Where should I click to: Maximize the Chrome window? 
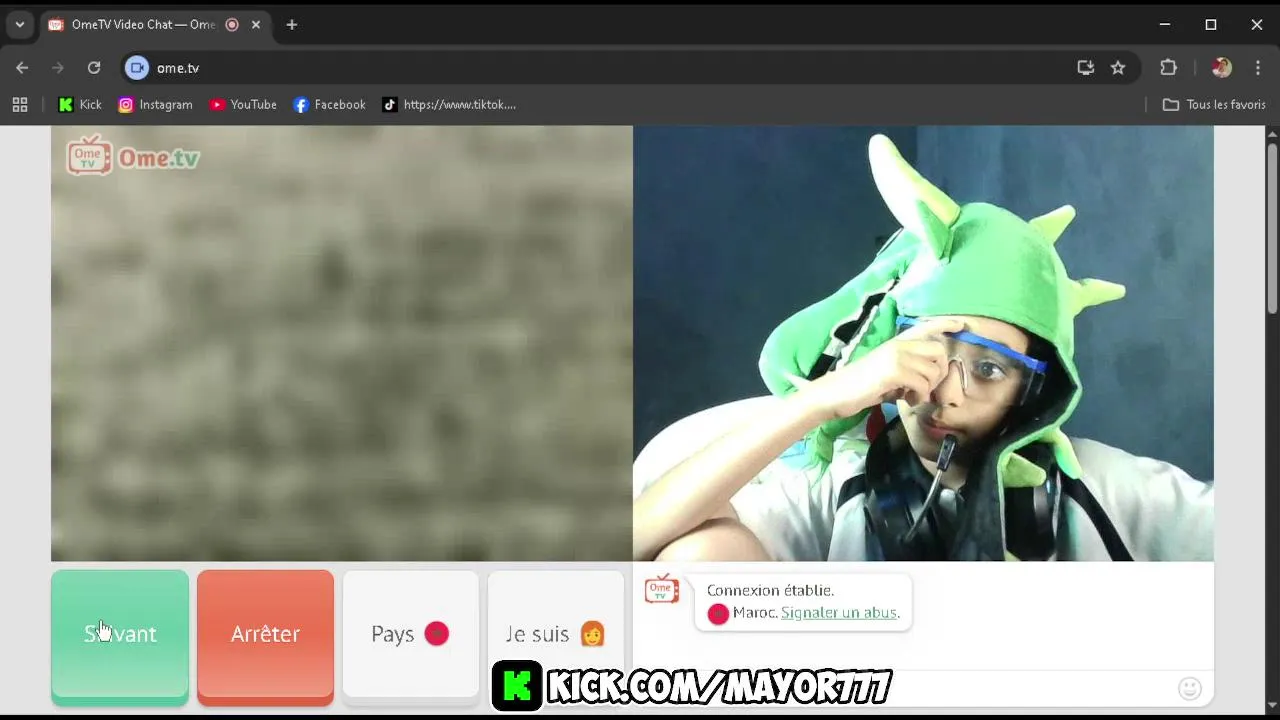point(1211,25)
